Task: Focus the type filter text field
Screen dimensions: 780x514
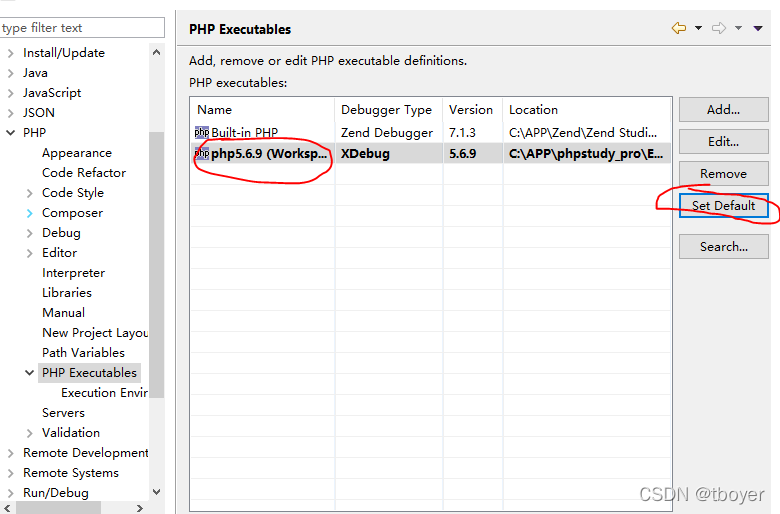Action: [x=82, y=28]
